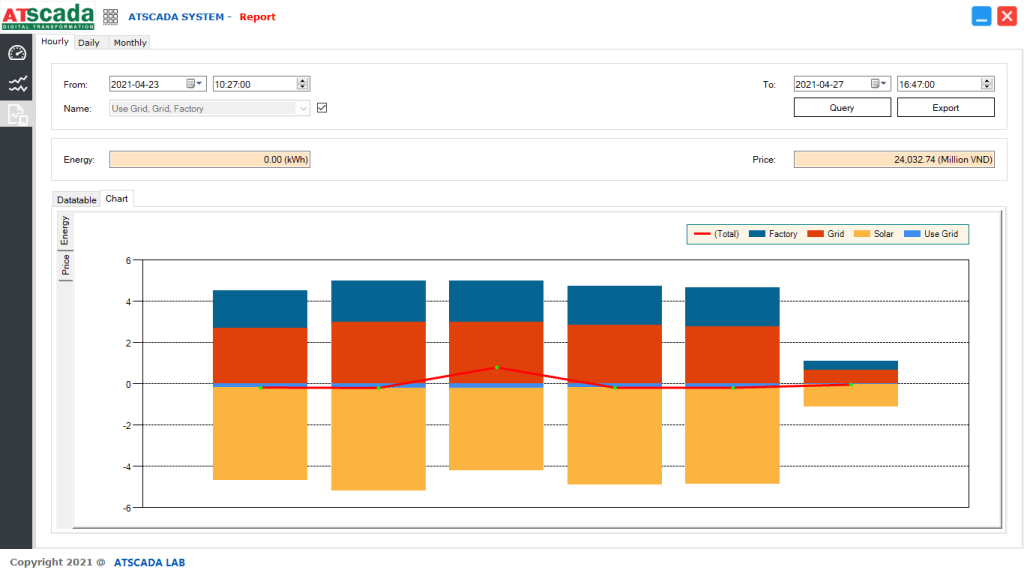Open the ATSCADA LAB link in the footer
The width and height of the screenshot is (1024, 576).
tap(148, 562)
